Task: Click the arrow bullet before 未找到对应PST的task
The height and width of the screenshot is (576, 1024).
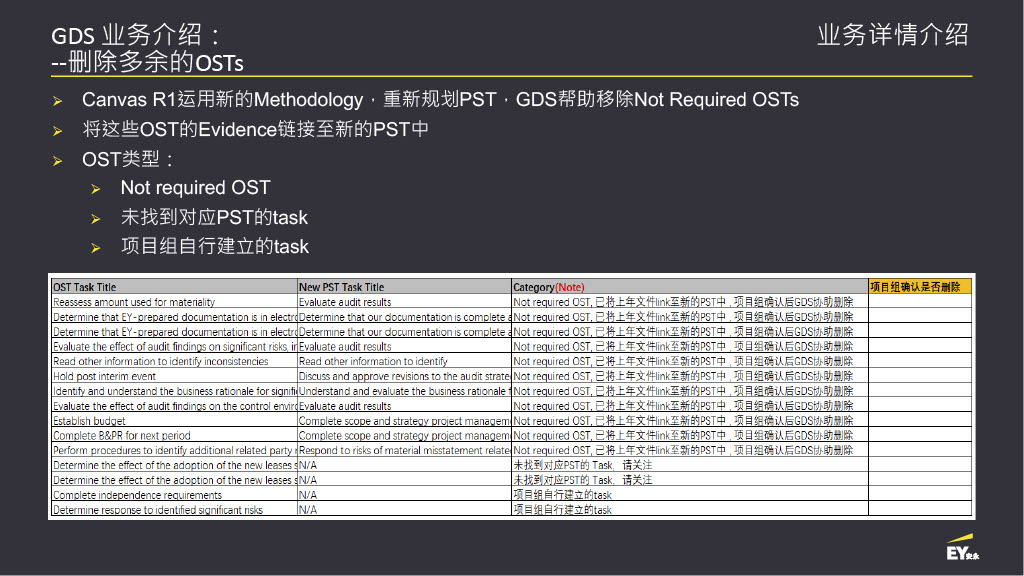Action: [x=96, y=218]
